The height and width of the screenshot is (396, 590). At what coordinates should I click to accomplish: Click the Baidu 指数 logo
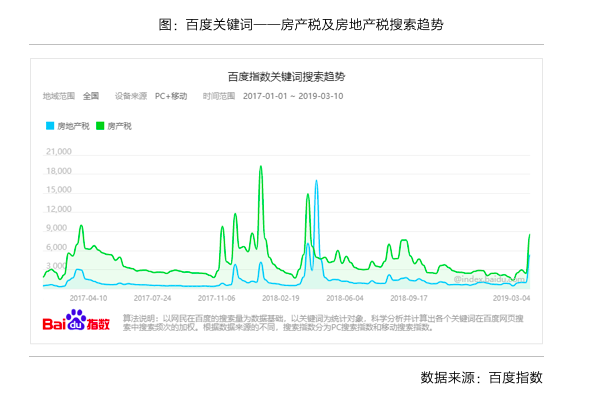coord(76,321)
